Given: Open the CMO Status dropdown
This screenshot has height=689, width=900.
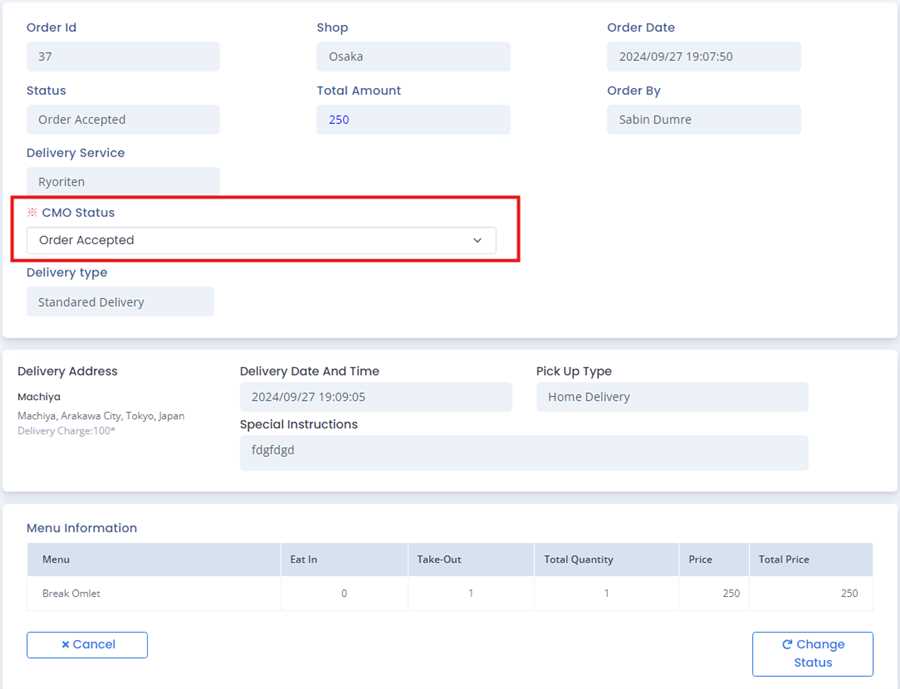Looking at the screenshot, I should (260, 240).
